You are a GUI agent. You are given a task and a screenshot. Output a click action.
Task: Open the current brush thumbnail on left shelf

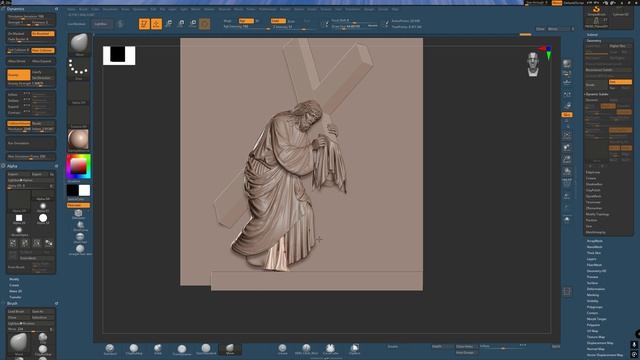click(79, 44)
